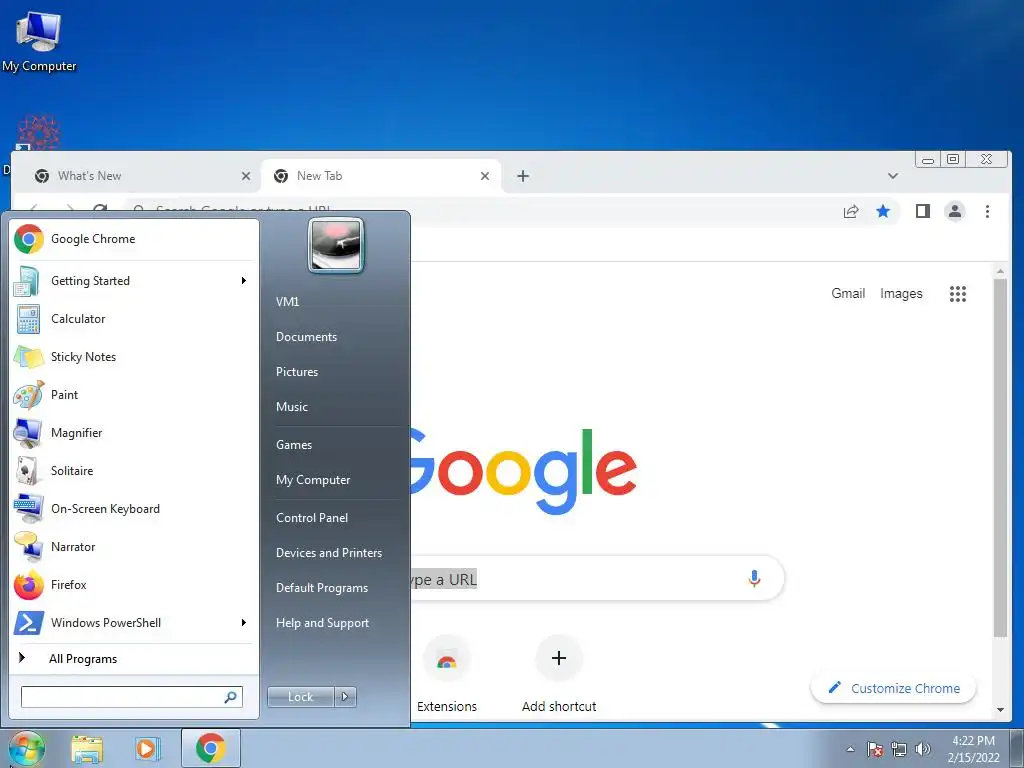Screen dimensions: 1024x768
Task: Launch Narrator from Start menu
Action: (x=134, y=547)
